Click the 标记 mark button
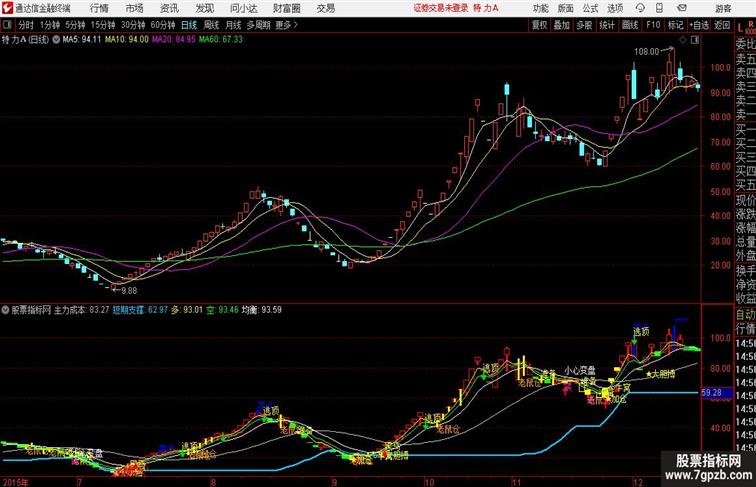Screen dimensions: 756x487 coord(675,25)
